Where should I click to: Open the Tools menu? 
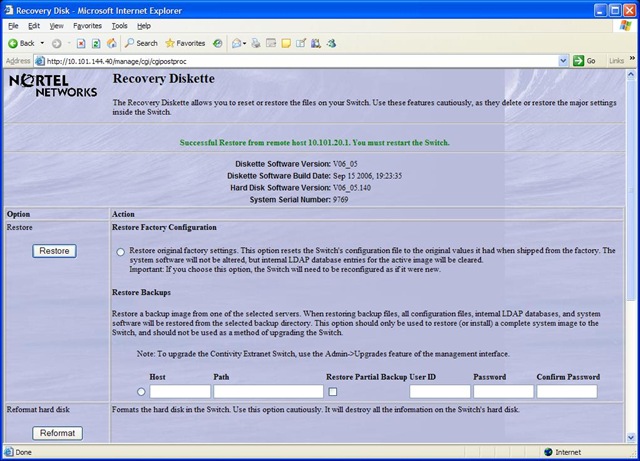click(x=120, y=26)
